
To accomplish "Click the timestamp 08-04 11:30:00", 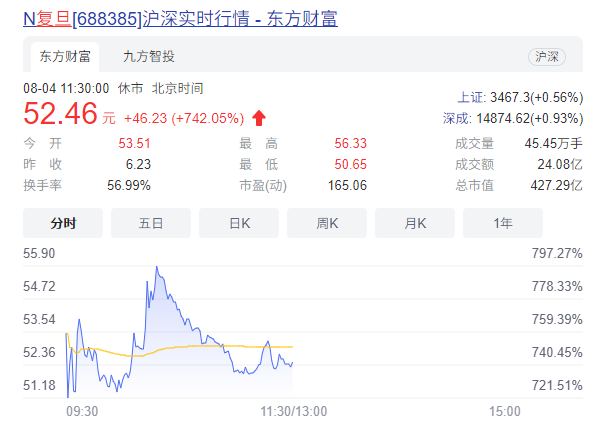I will click(66, 88).
